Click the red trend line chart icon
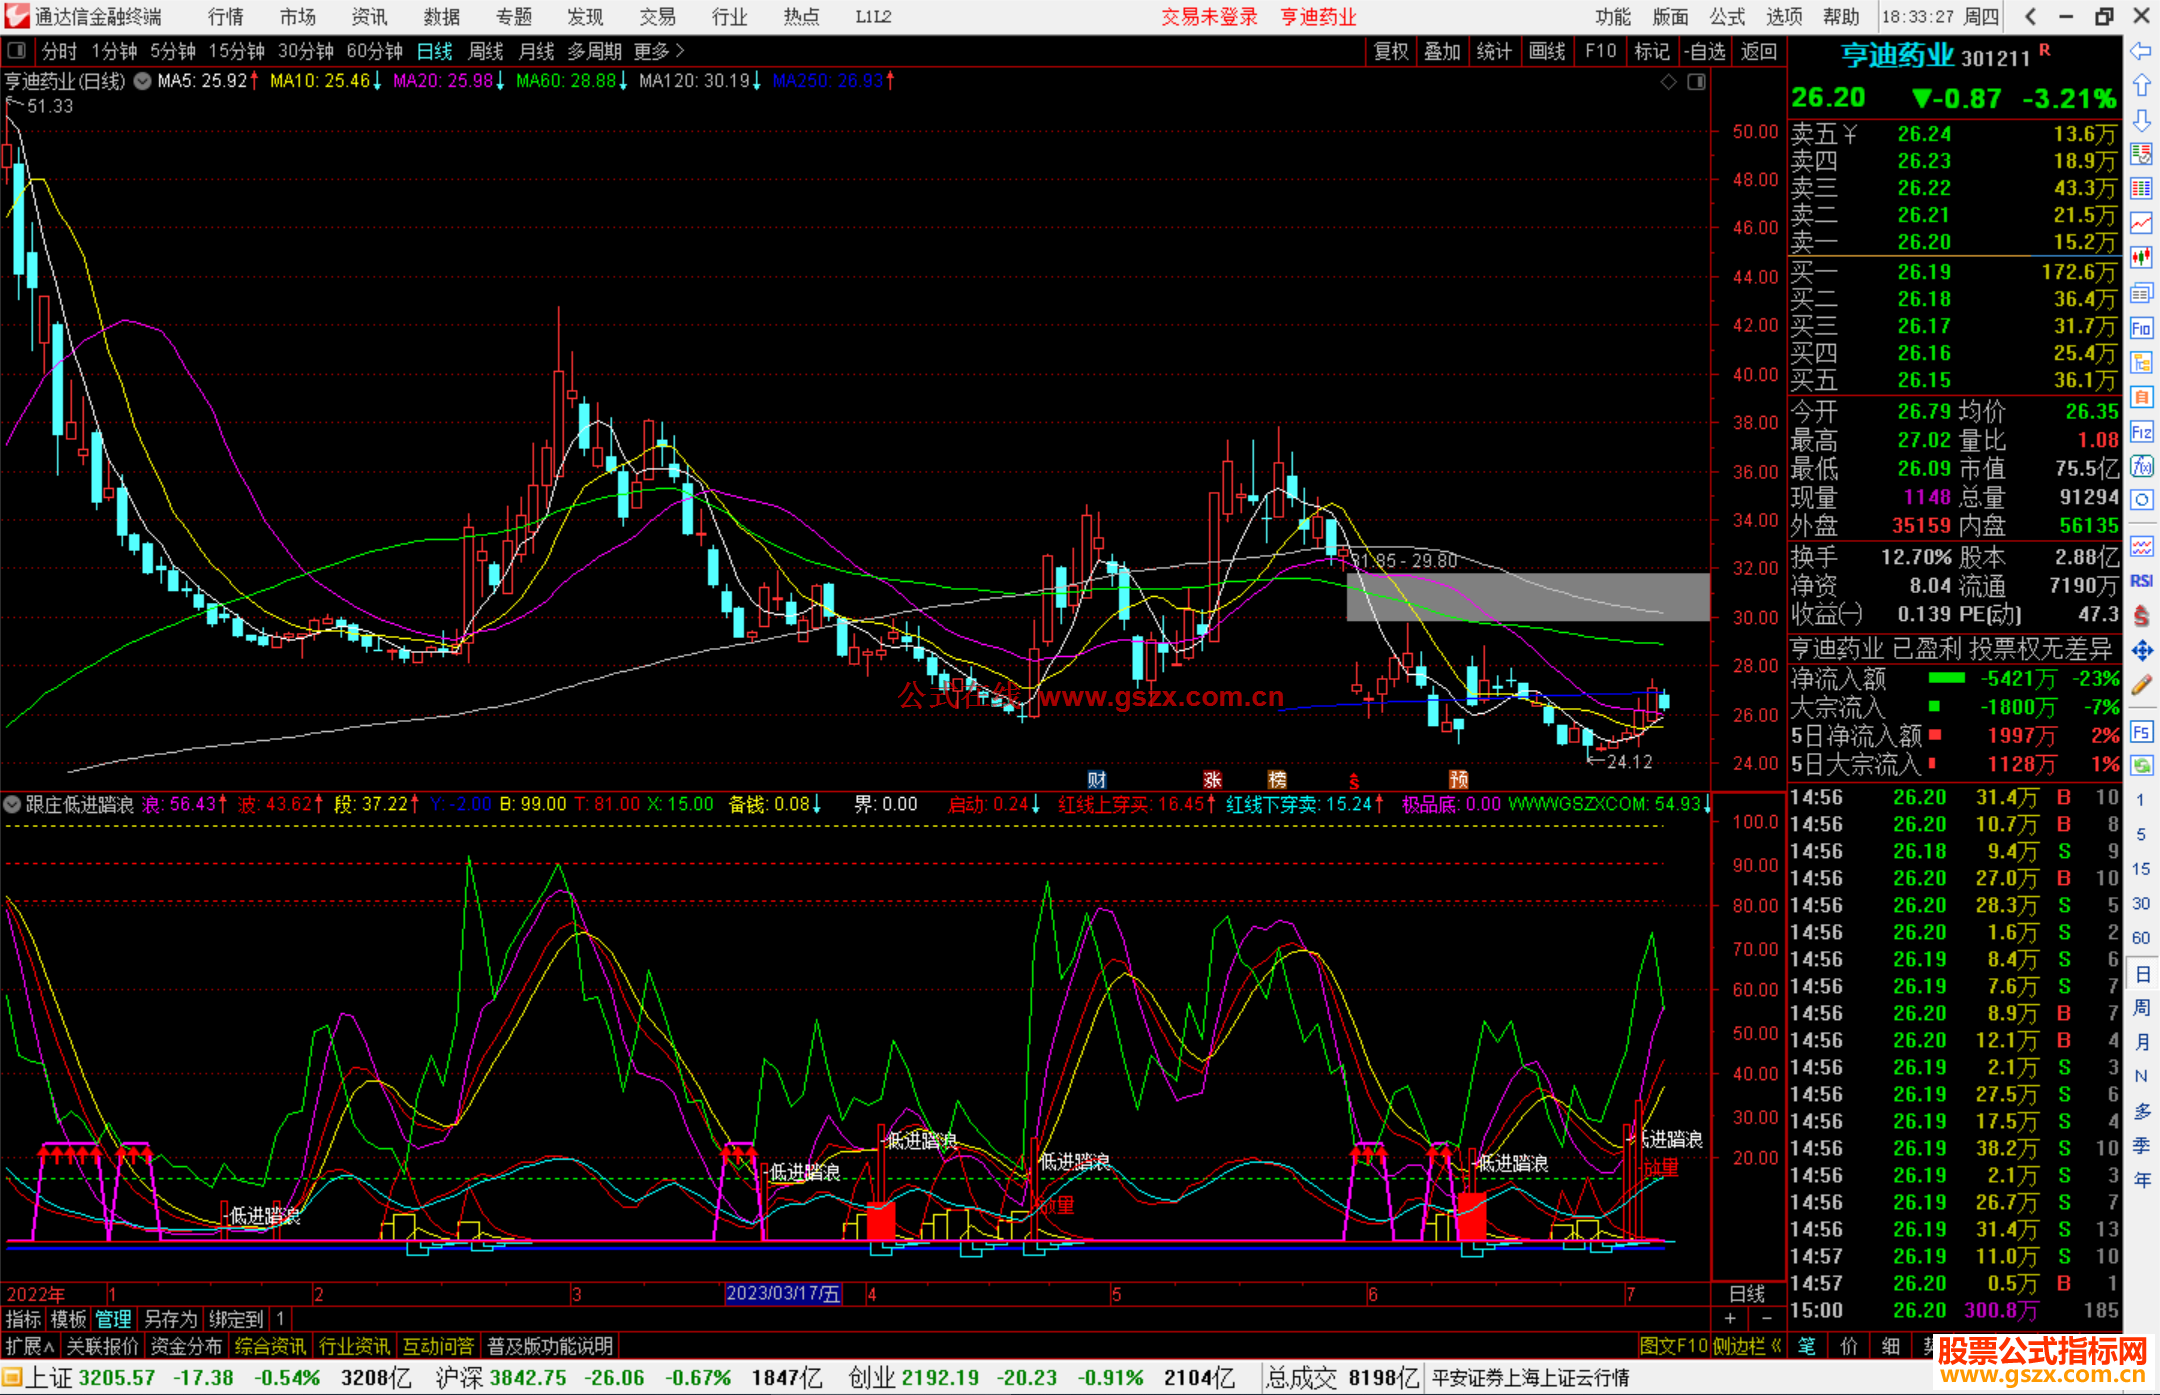Screen dimensions: 2160x1395 point(2141,223)
